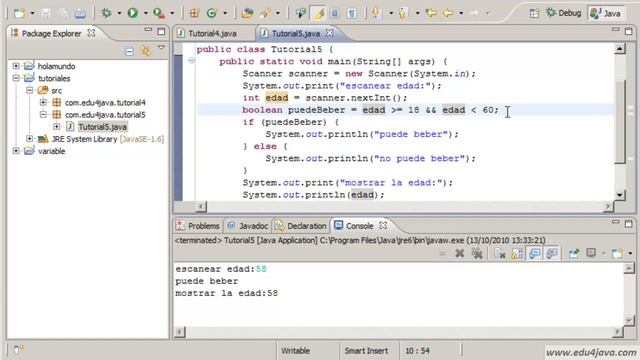The image size is (640, 360).
Task: Toggle Show Console on Standard Out
Action: click(x=534, y=253)
